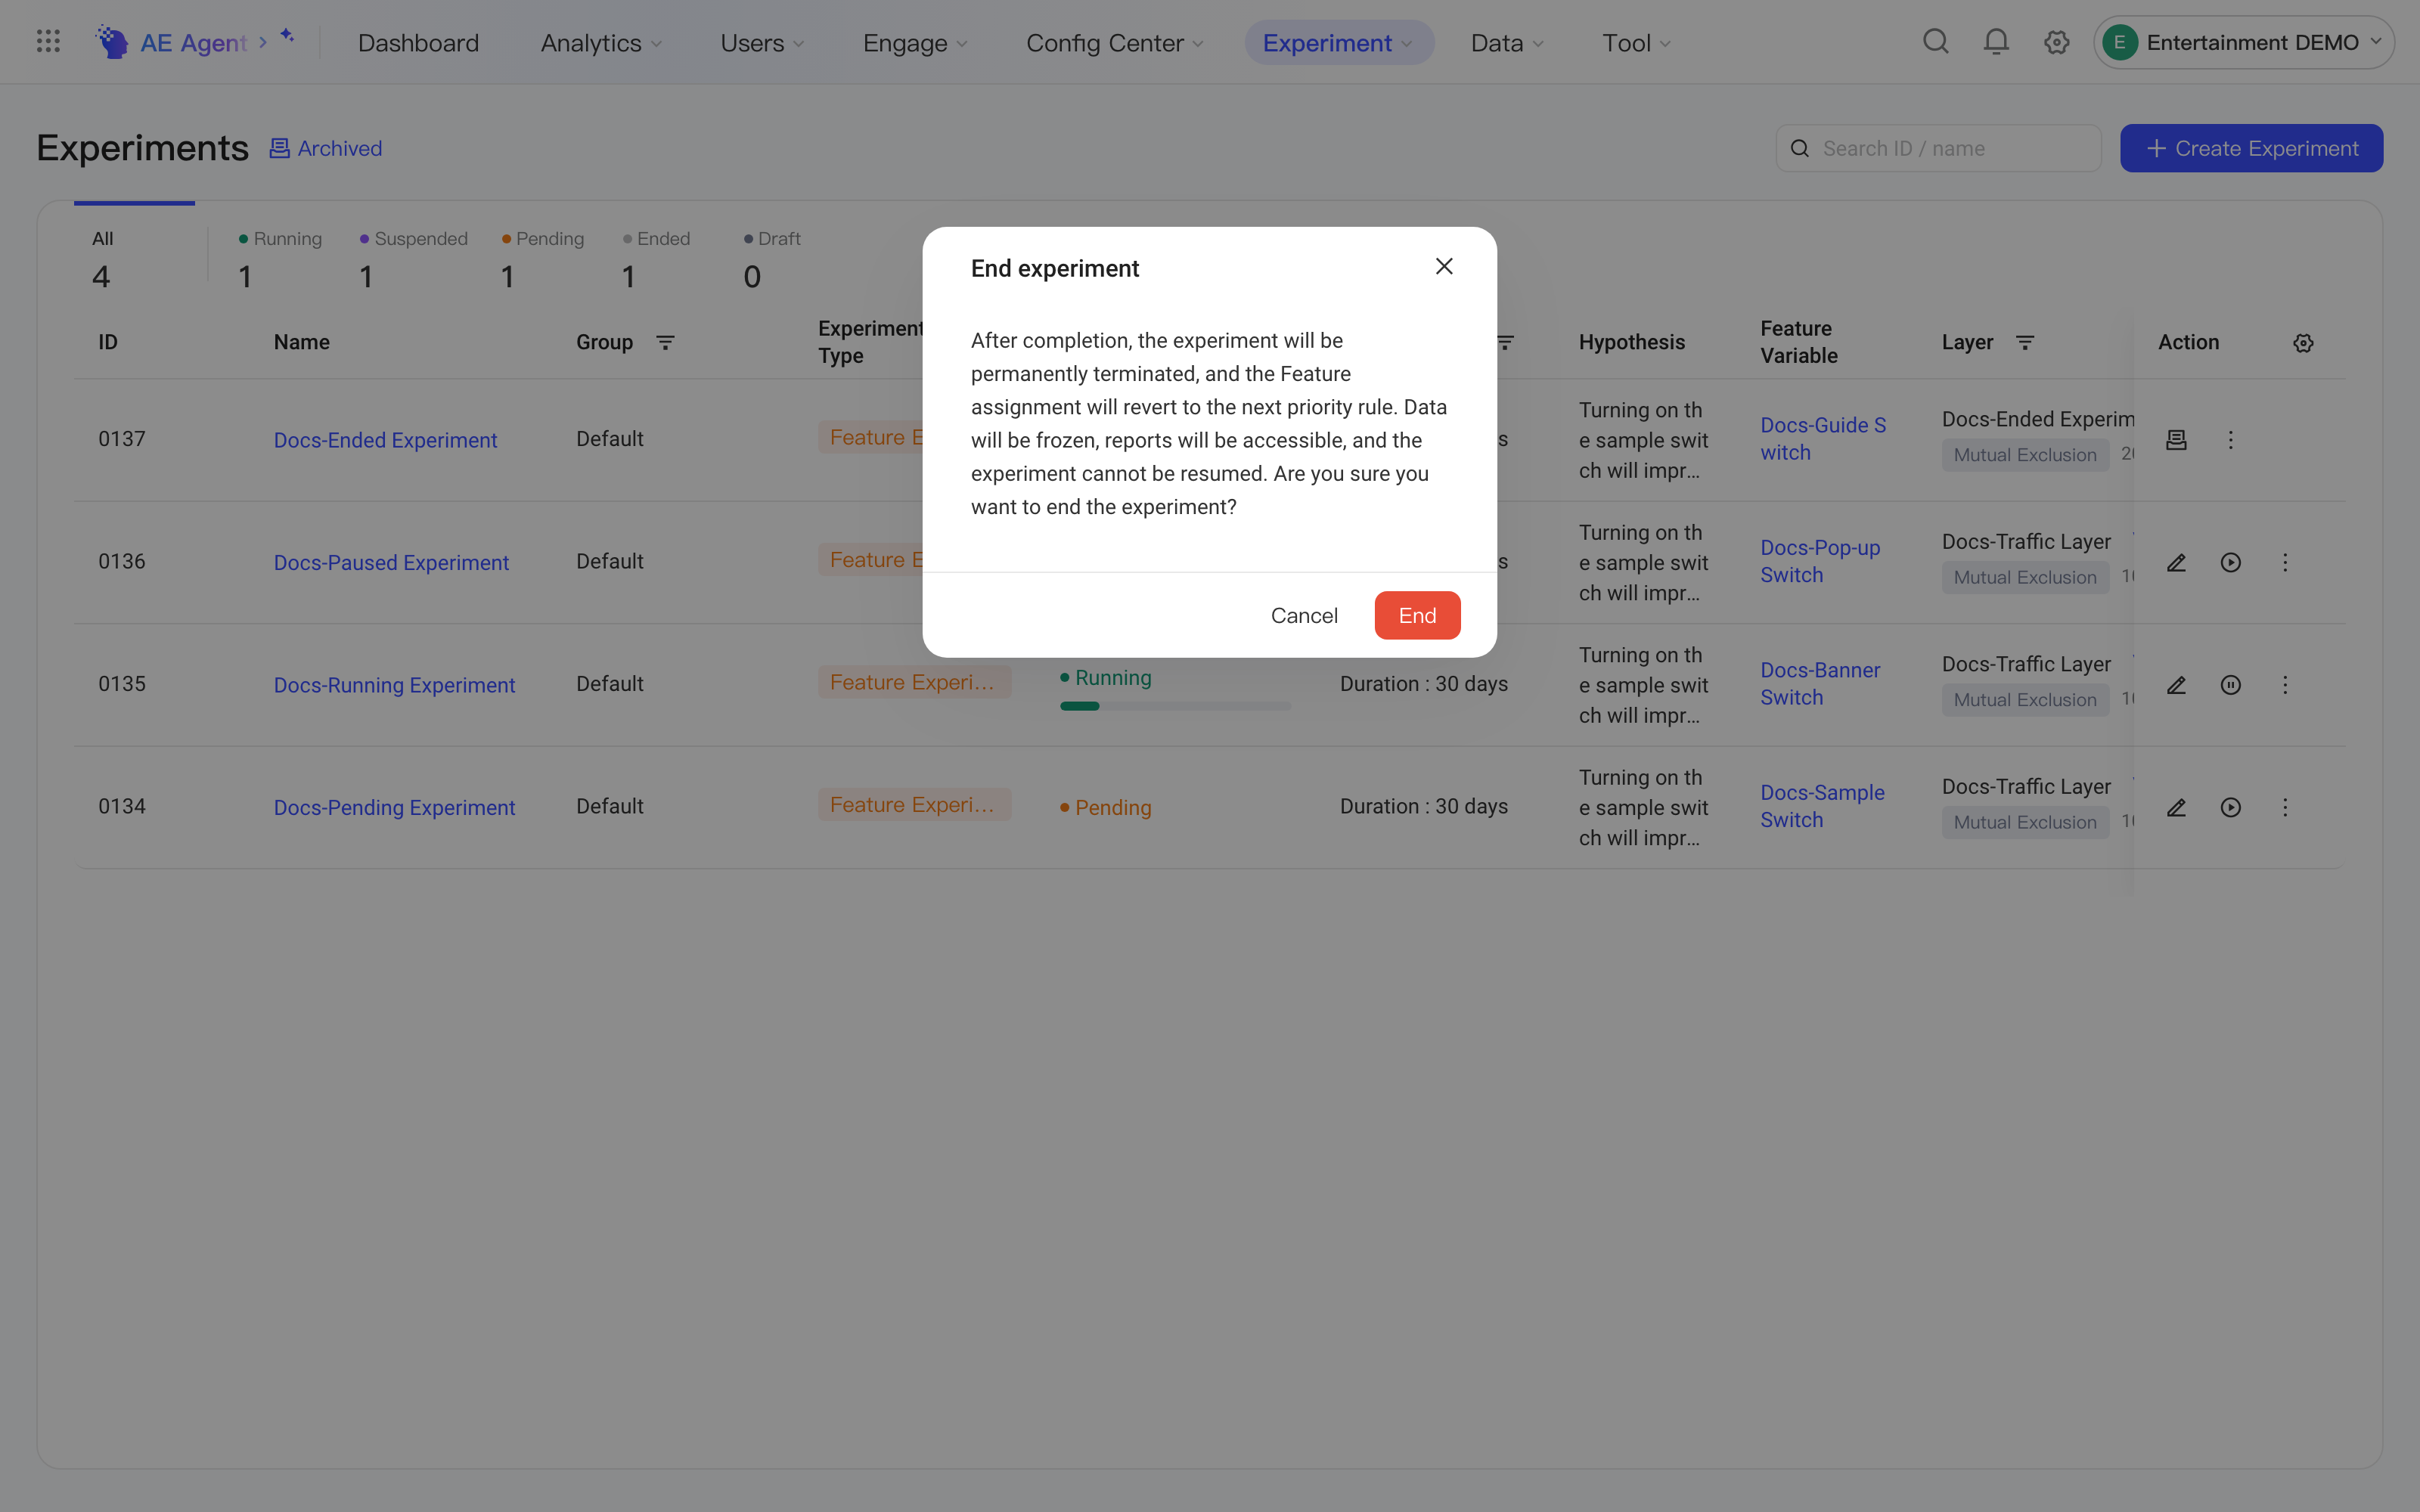
Task: Open column settings gear in Action header
Action: coord(2303,343)
